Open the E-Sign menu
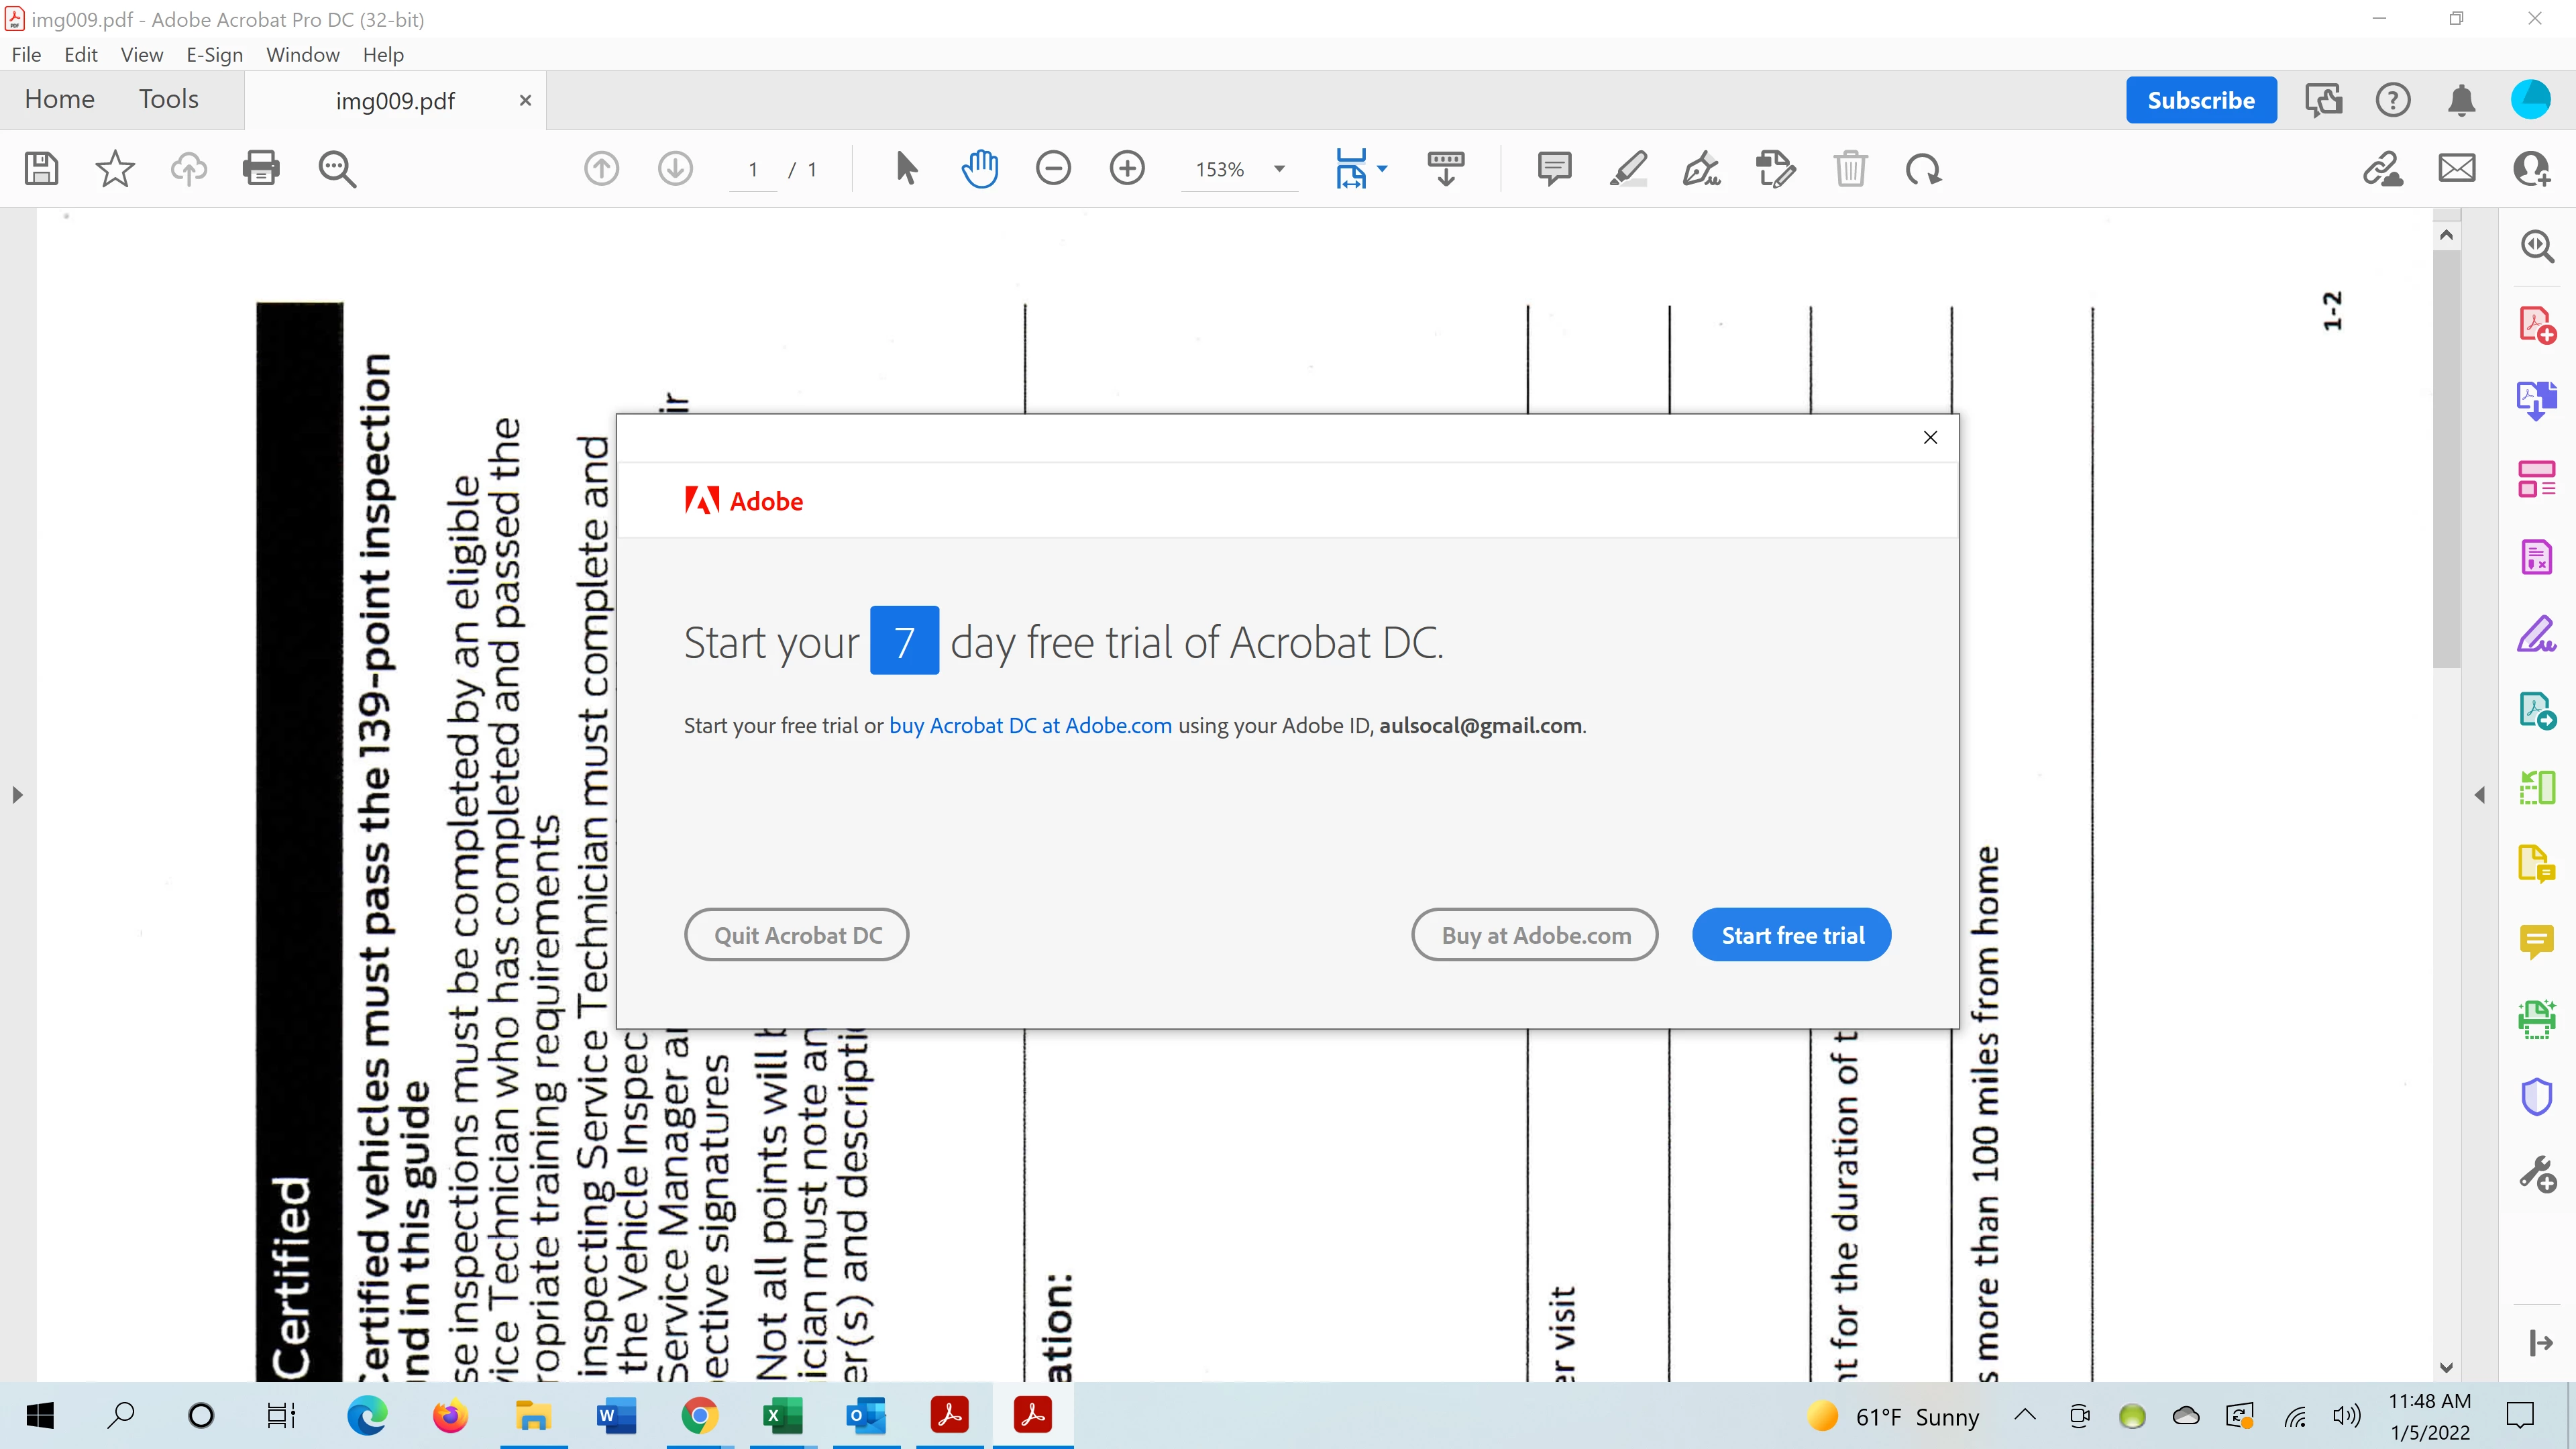The image size is (2576, 1449). point(214,55)
